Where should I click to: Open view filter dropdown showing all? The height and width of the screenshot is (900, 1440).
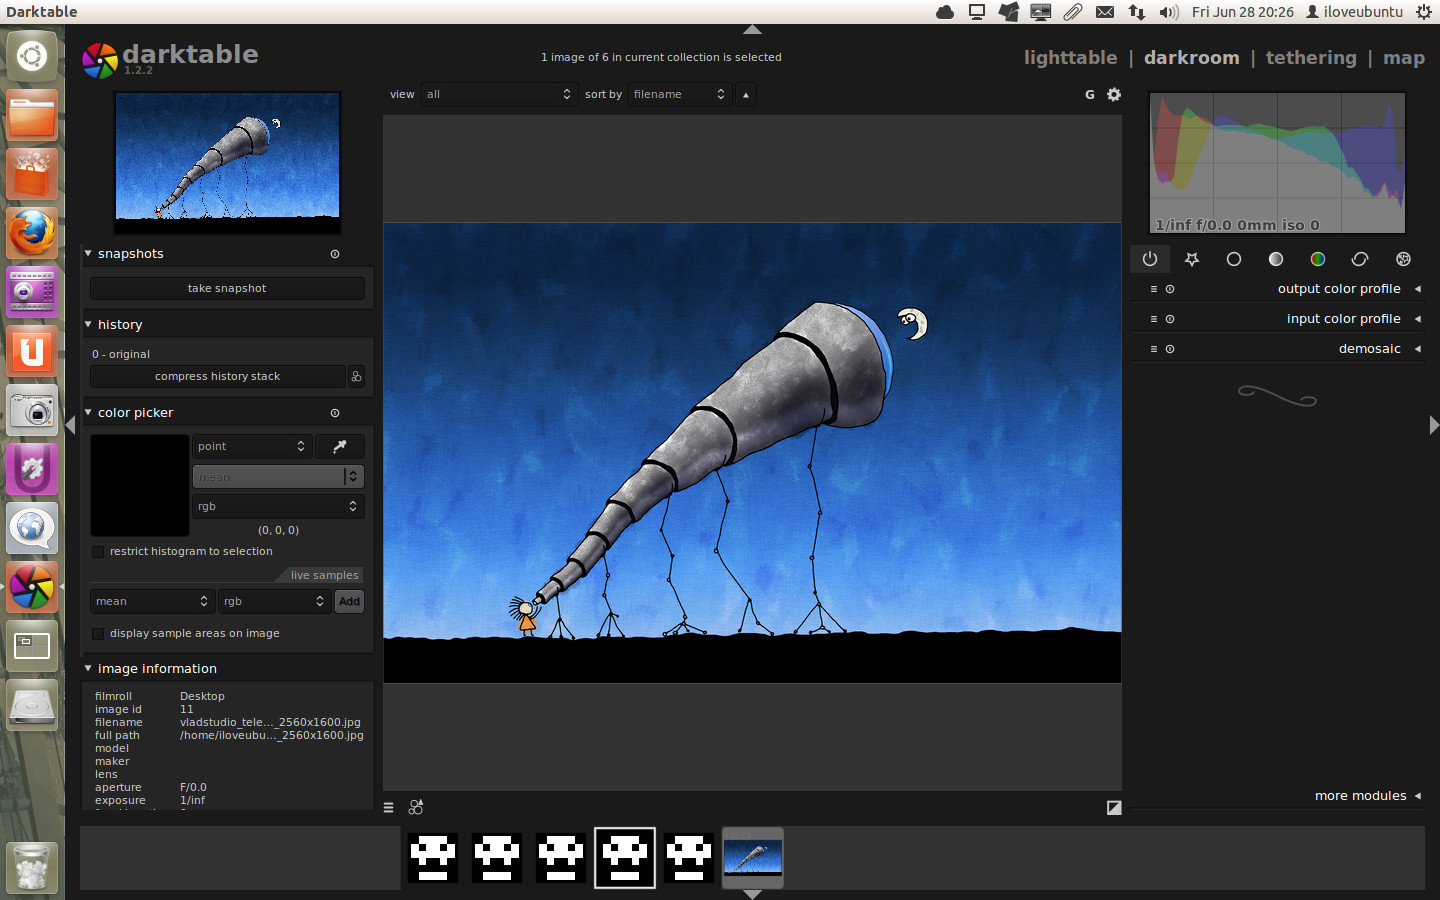(498, 94)
